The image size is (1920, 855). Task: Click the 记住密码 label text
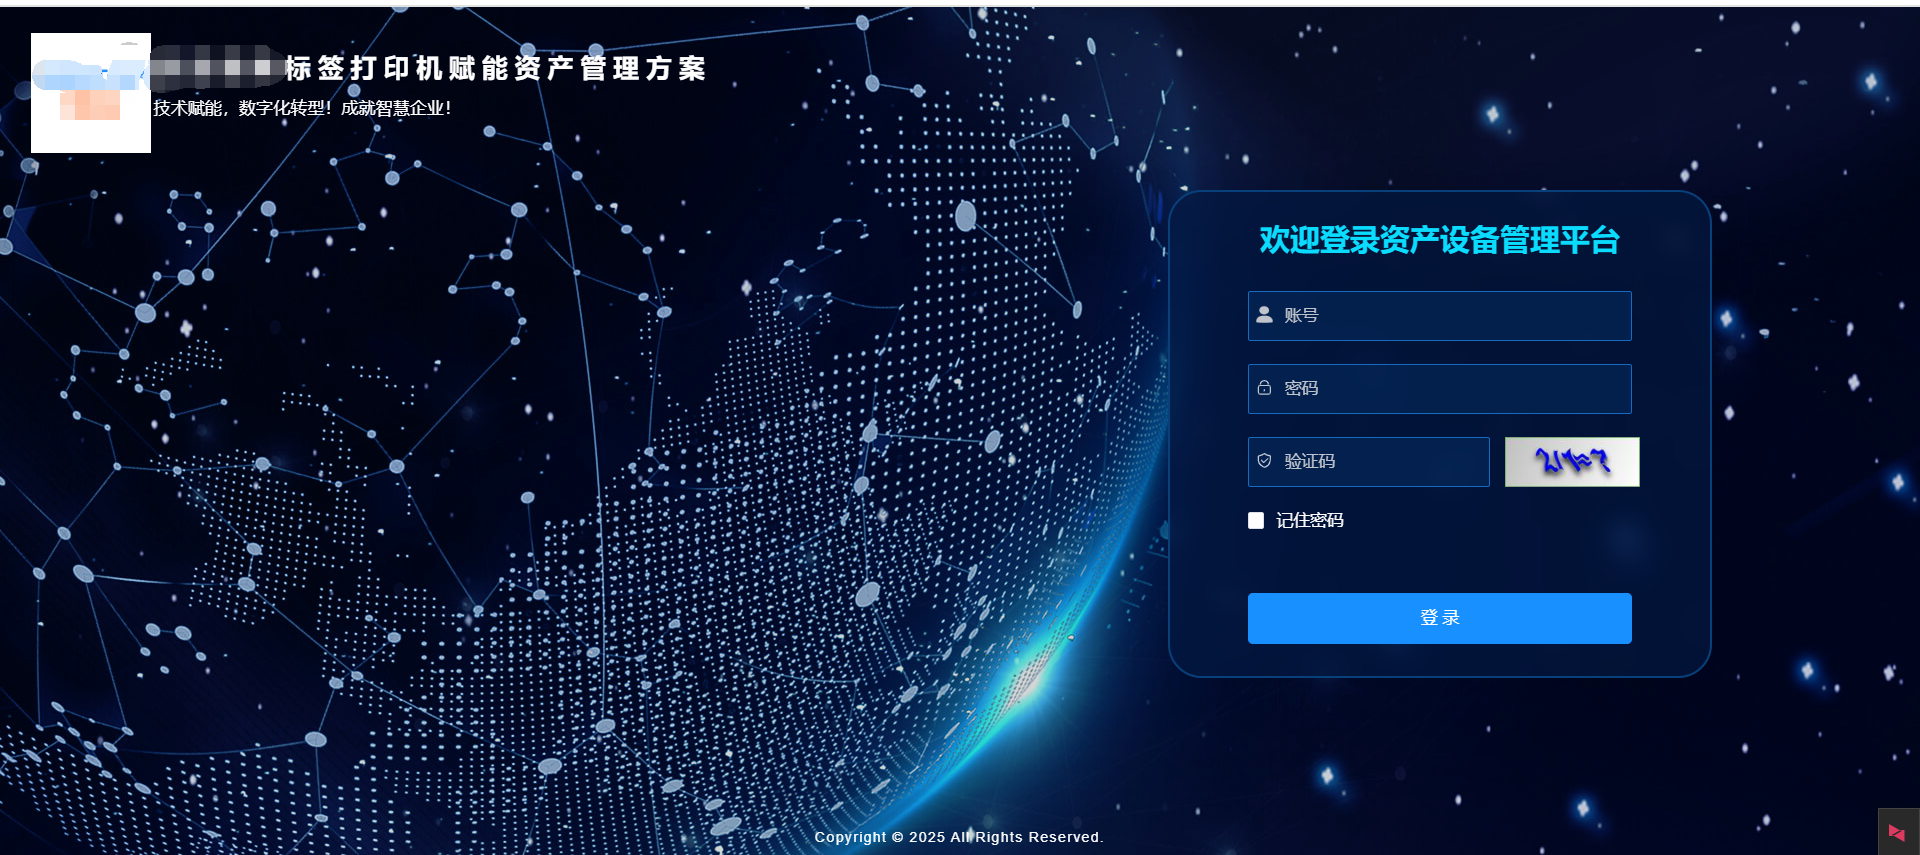click(x=1310, y=520)
